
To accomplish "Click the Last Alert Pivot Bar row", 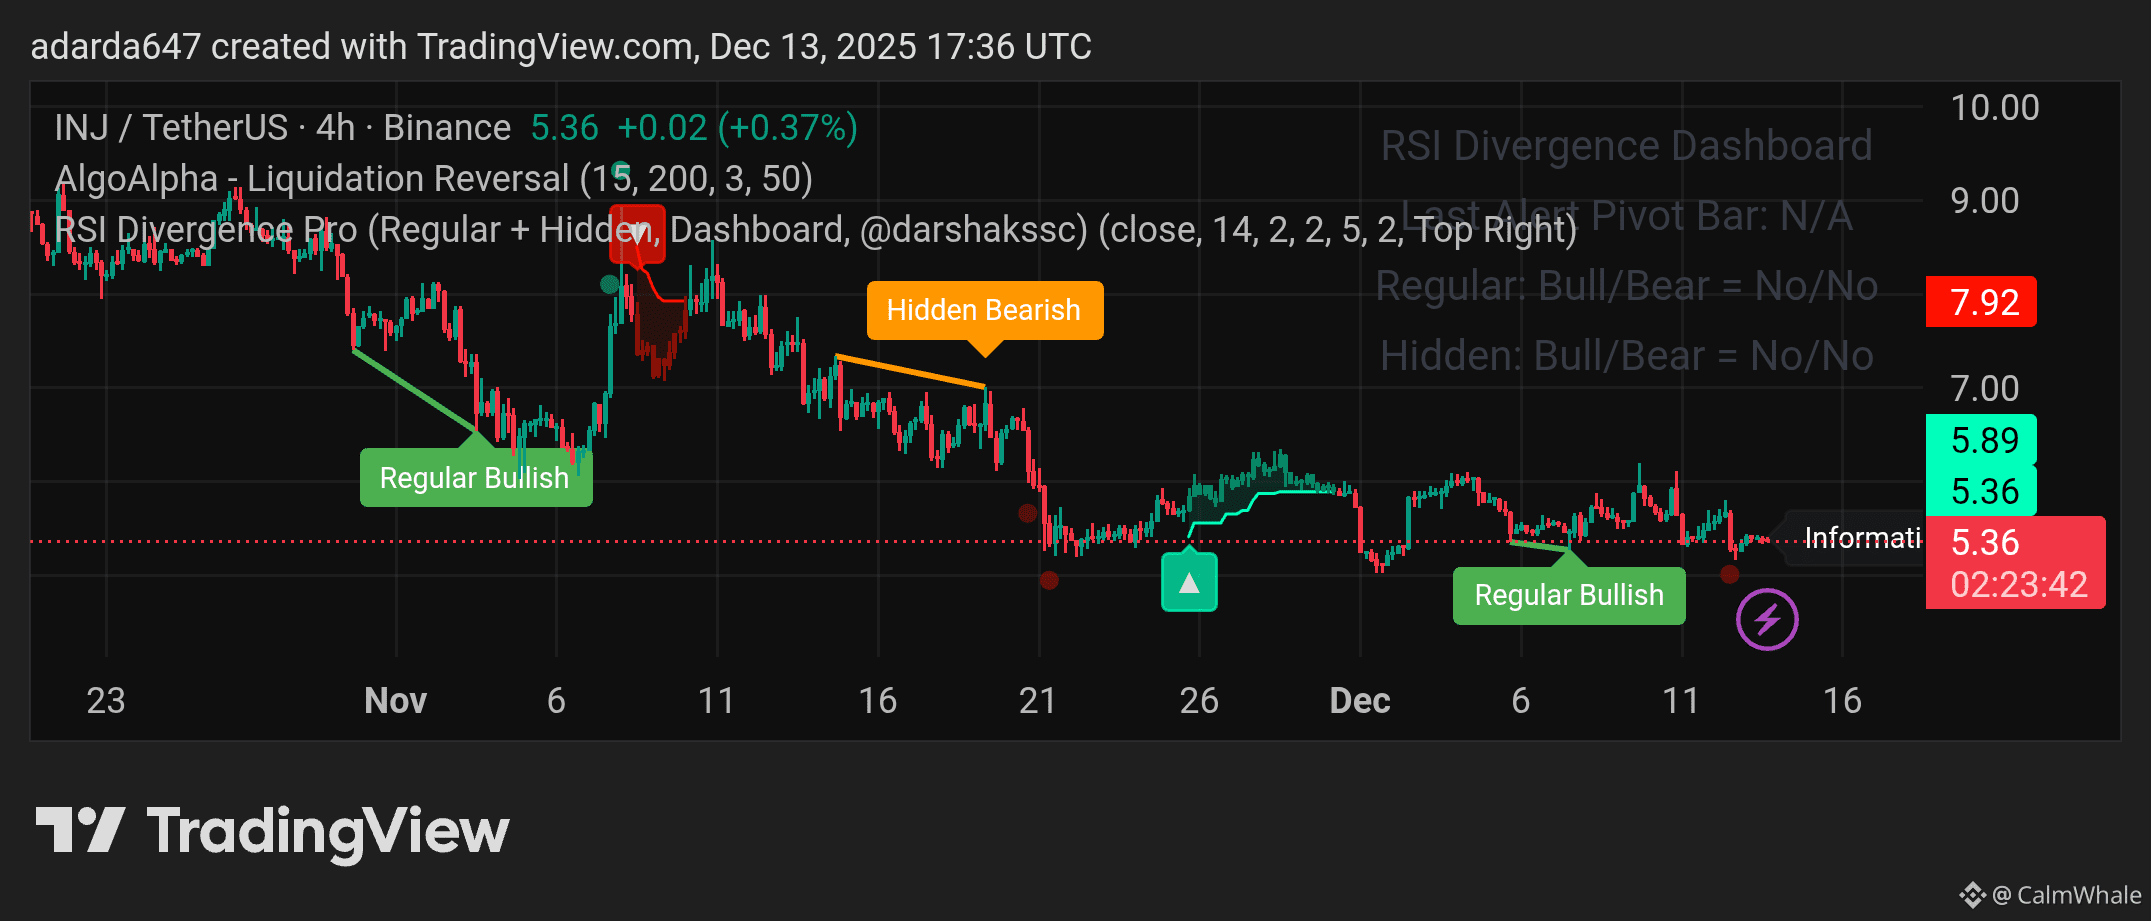I will pyautogui.click(x=1627, y=216).
